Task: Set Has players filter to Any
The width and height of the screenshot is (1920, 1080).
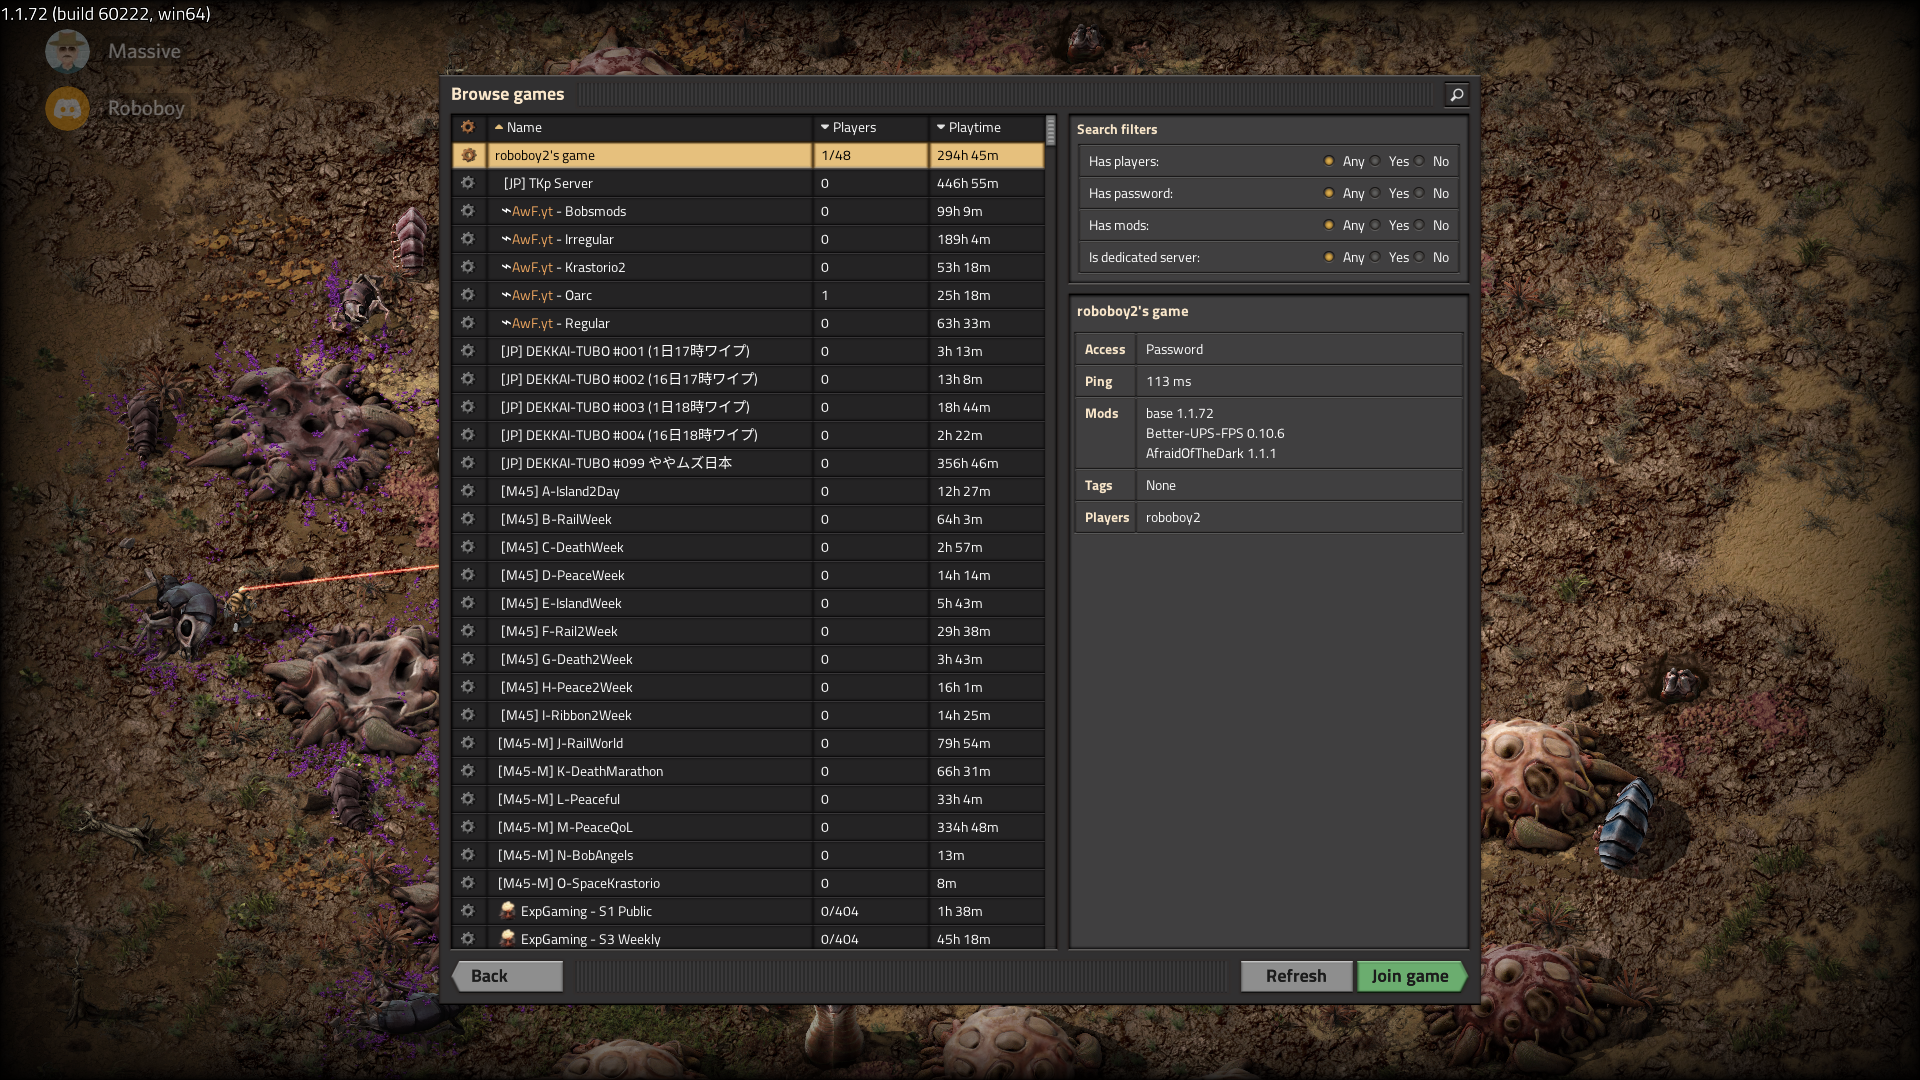Action: coord(1329,161)
